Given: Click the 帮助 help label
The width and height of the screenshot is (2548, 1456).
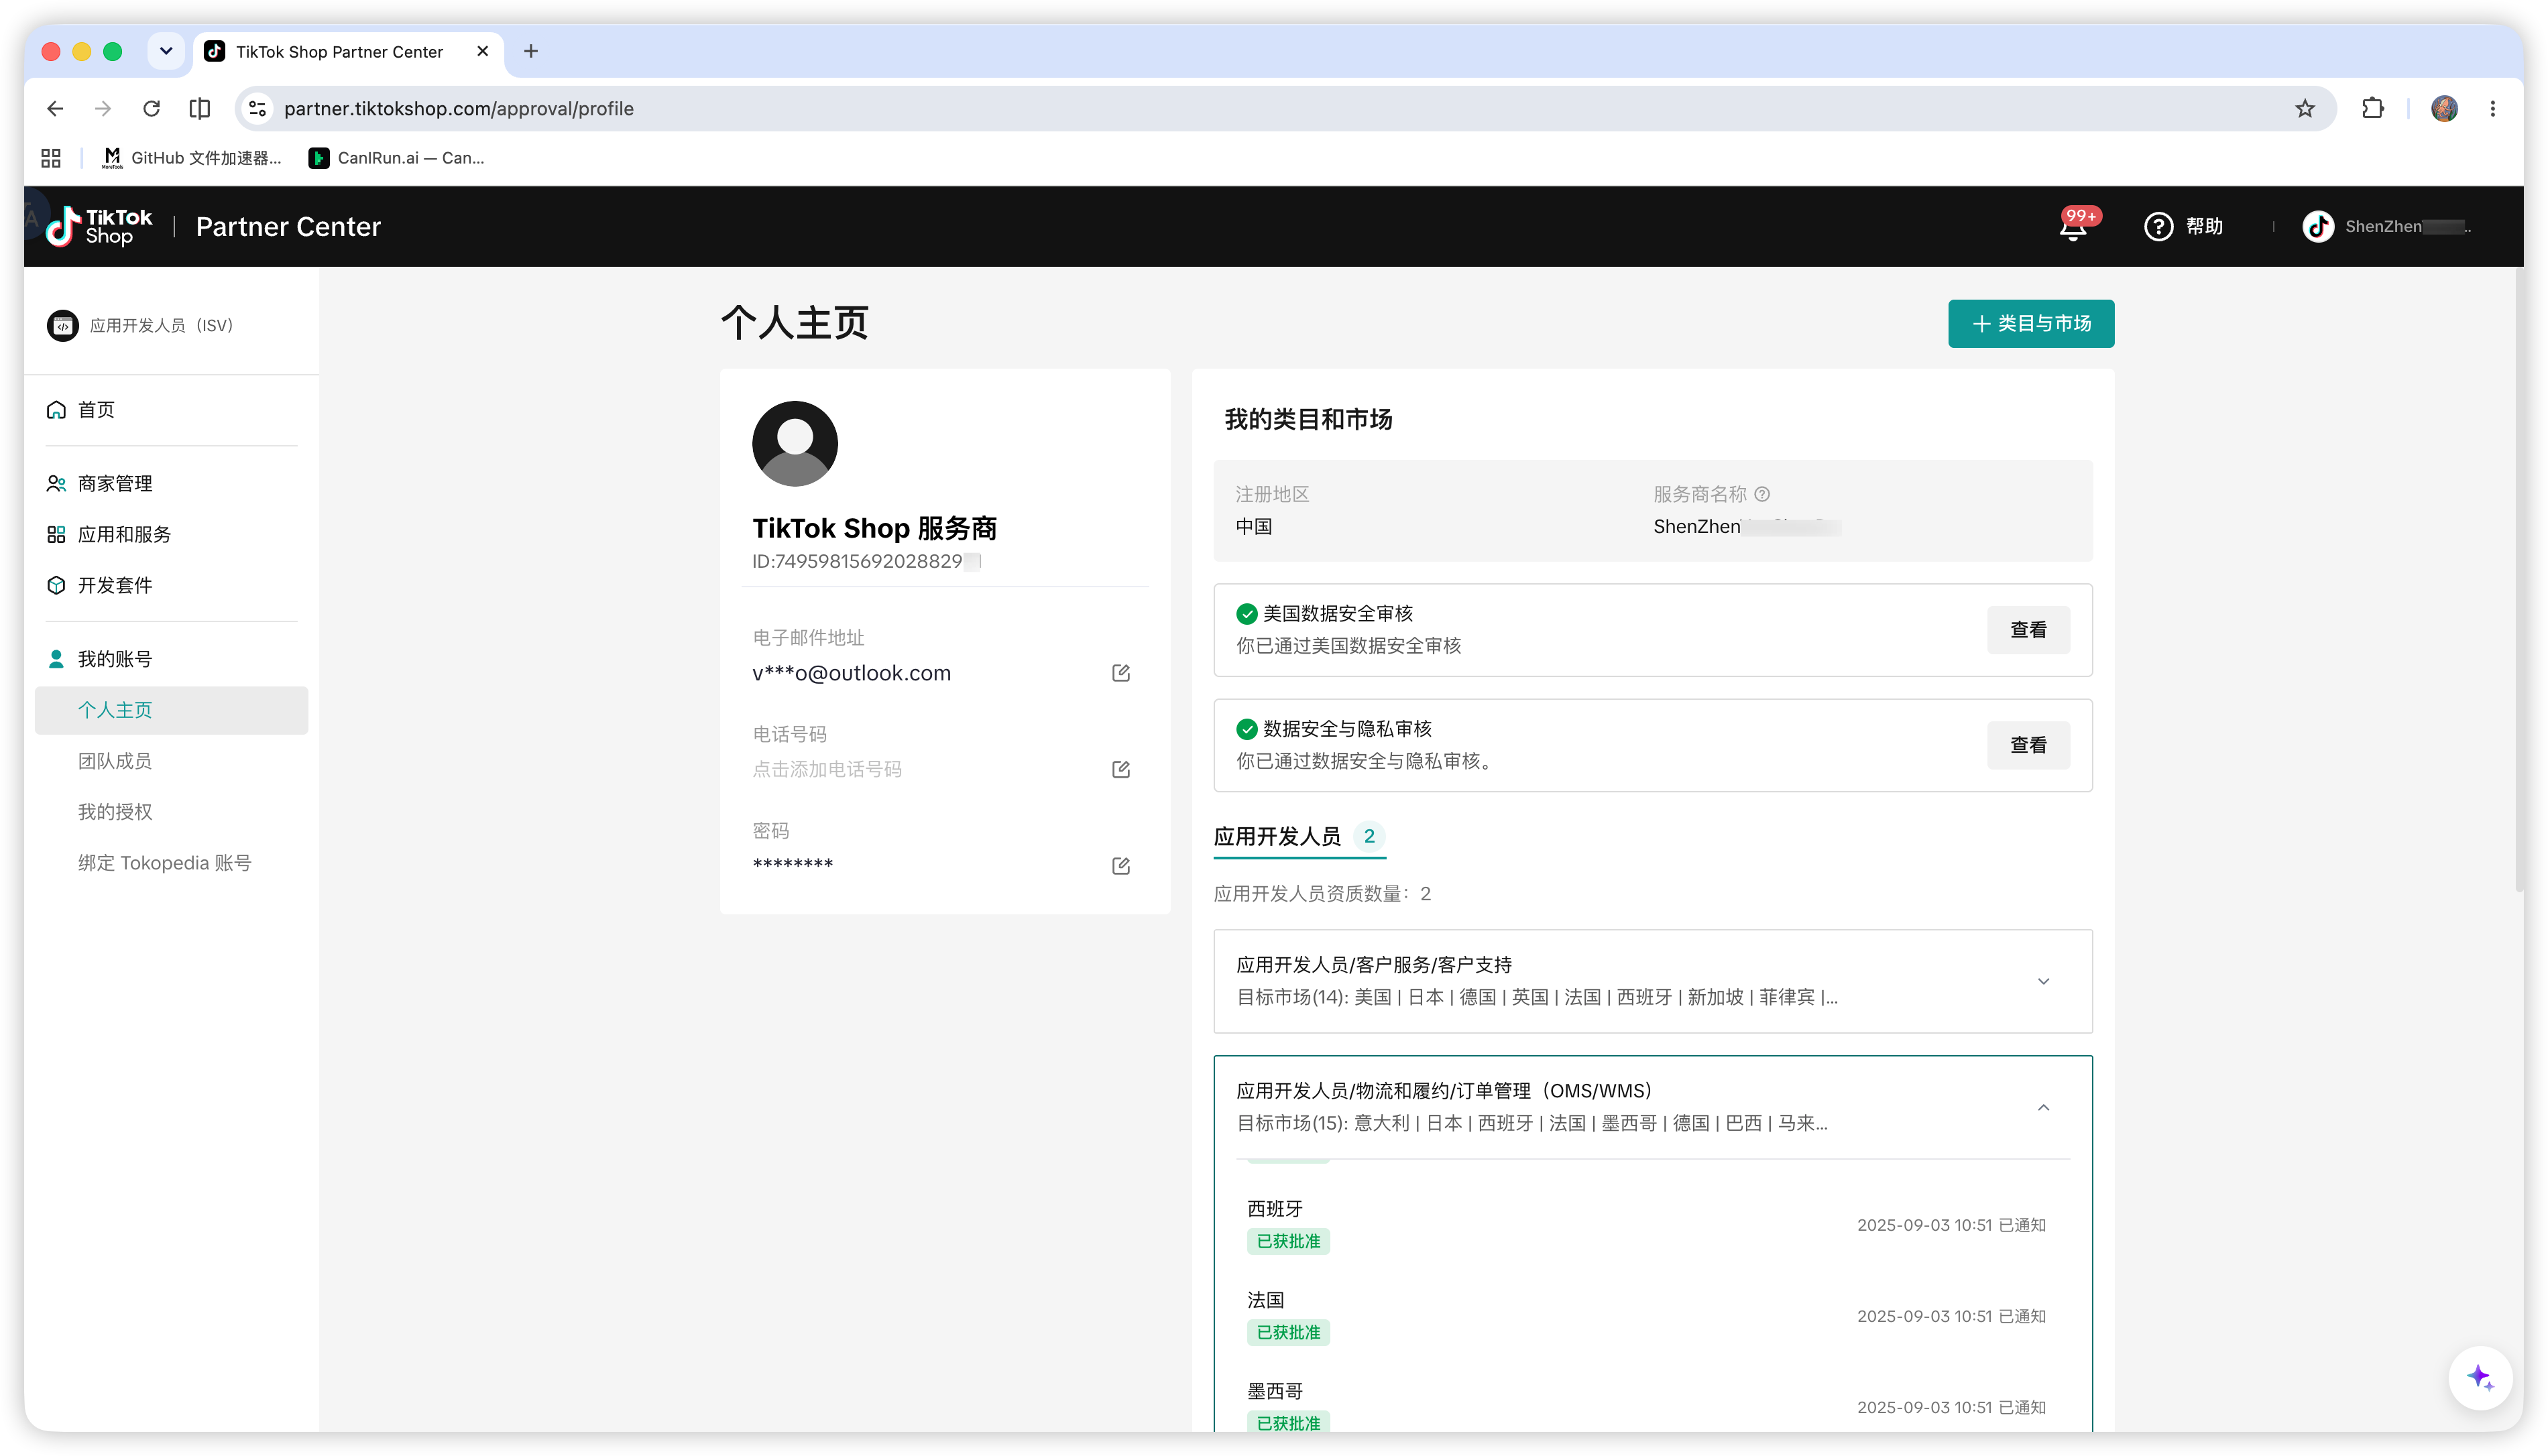Looking at the screenshot, I should tap(2204, 227).
